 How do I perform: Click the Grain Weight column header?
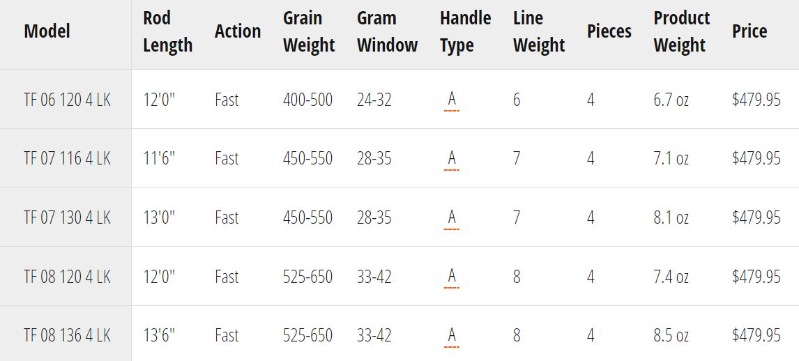tap(309, 32)
